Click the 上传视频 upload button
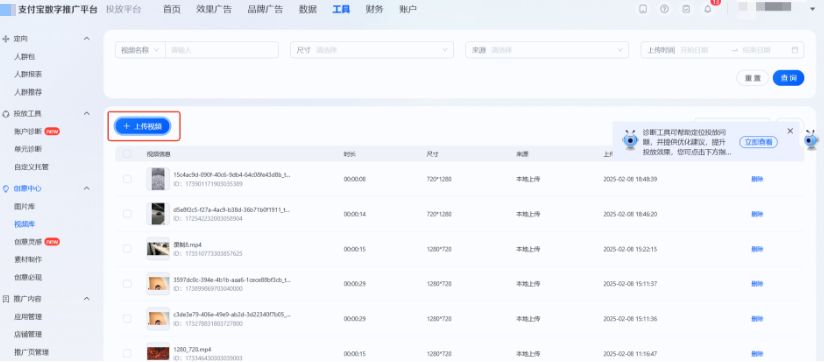This screenshot has width=824, height=362. (142, 126)
